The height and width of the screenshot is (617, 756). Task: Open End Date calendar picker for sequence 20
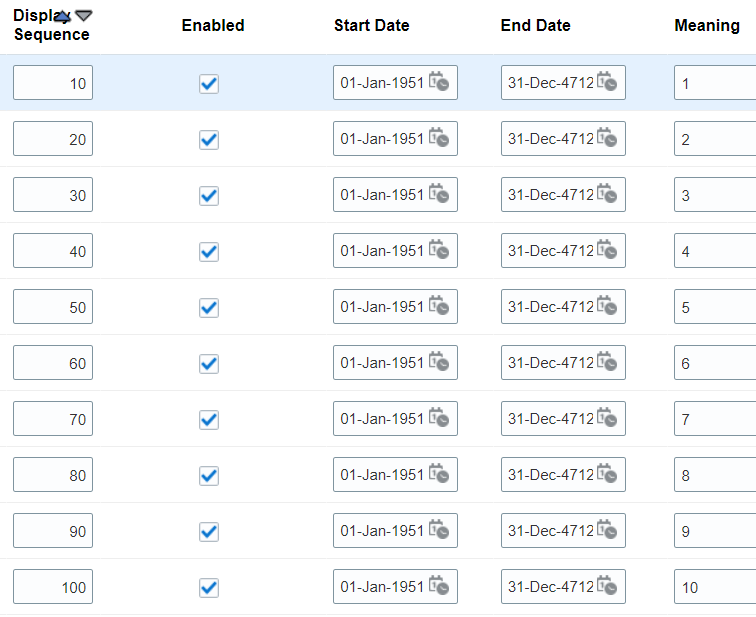[607, 138]
